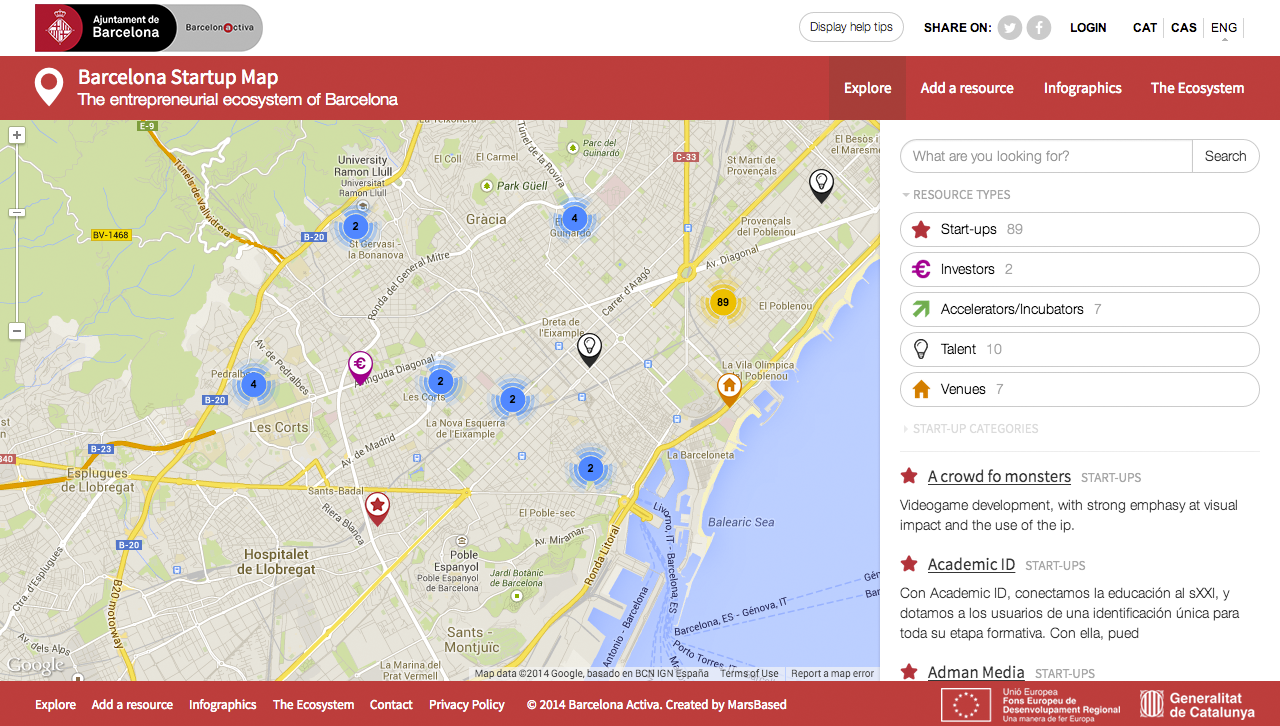This screenshot has width=1280, height=726.
Task: Open the Privacy Policy from the footer
Action: 466,704
